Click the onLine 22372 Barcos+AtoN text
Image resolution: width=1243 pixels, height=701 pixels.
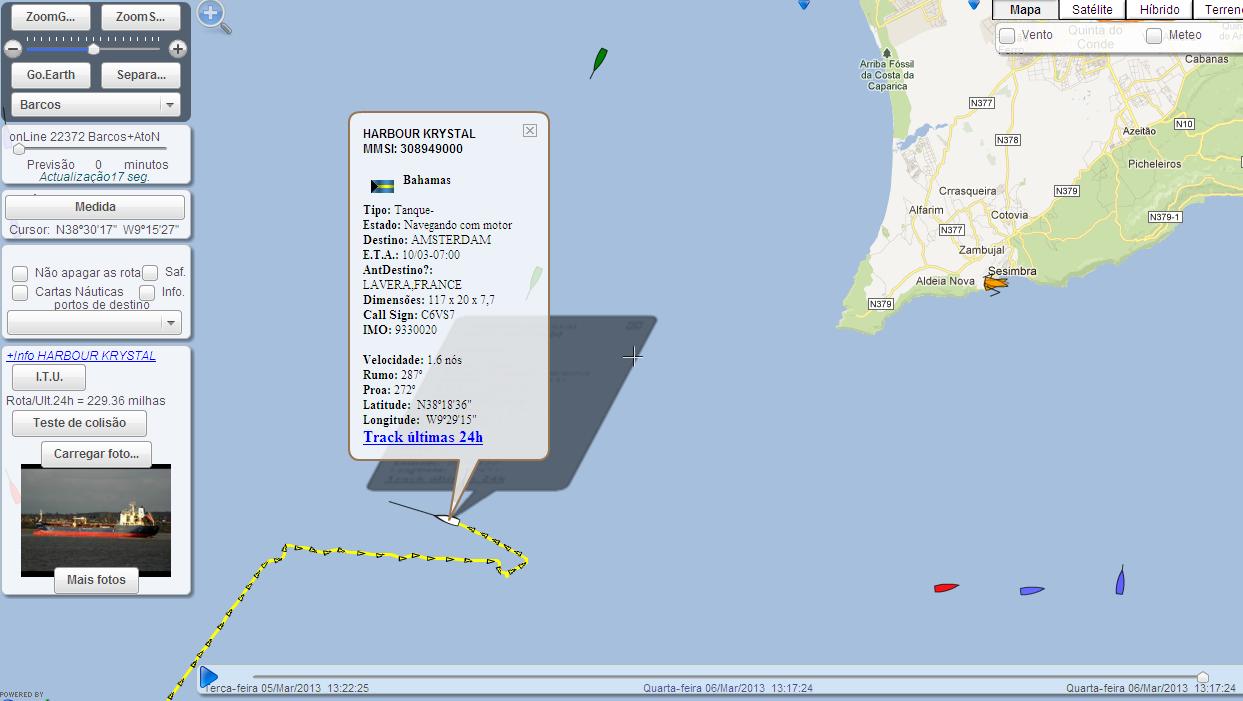tap(84, 136)
